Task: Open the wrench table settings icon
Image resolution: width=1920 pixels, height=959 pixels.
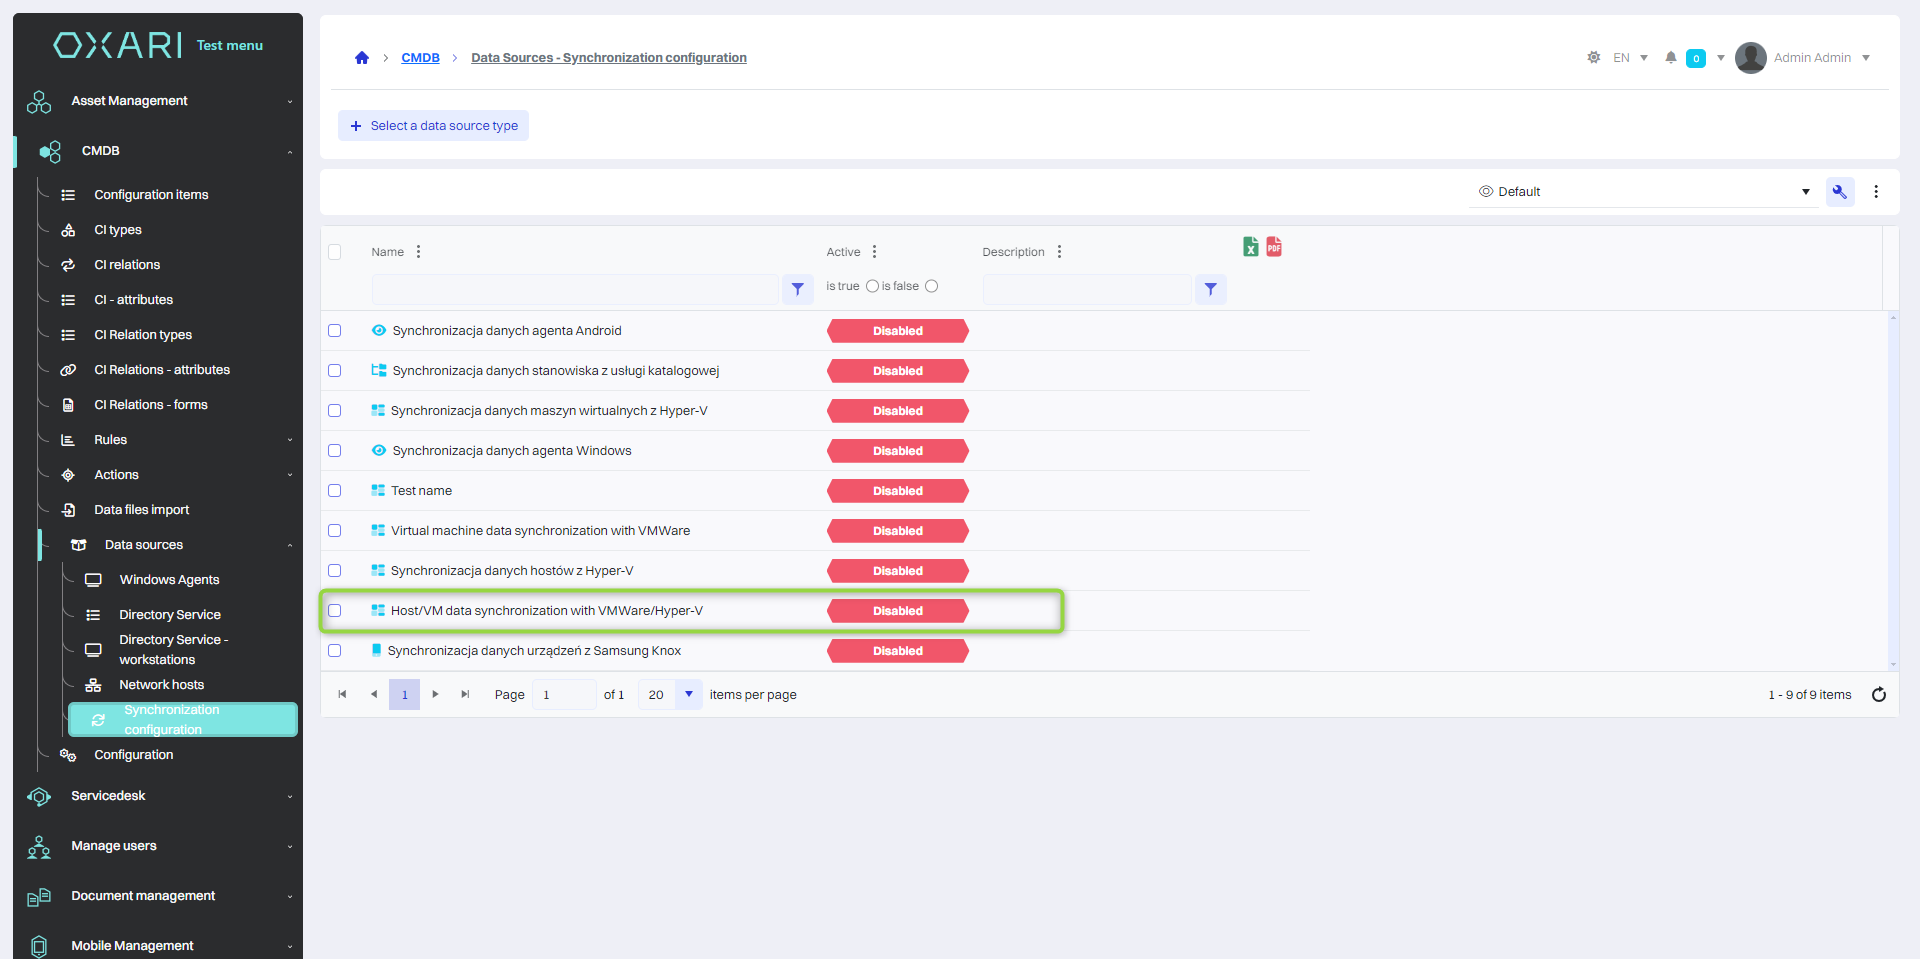Action: 1839,192
